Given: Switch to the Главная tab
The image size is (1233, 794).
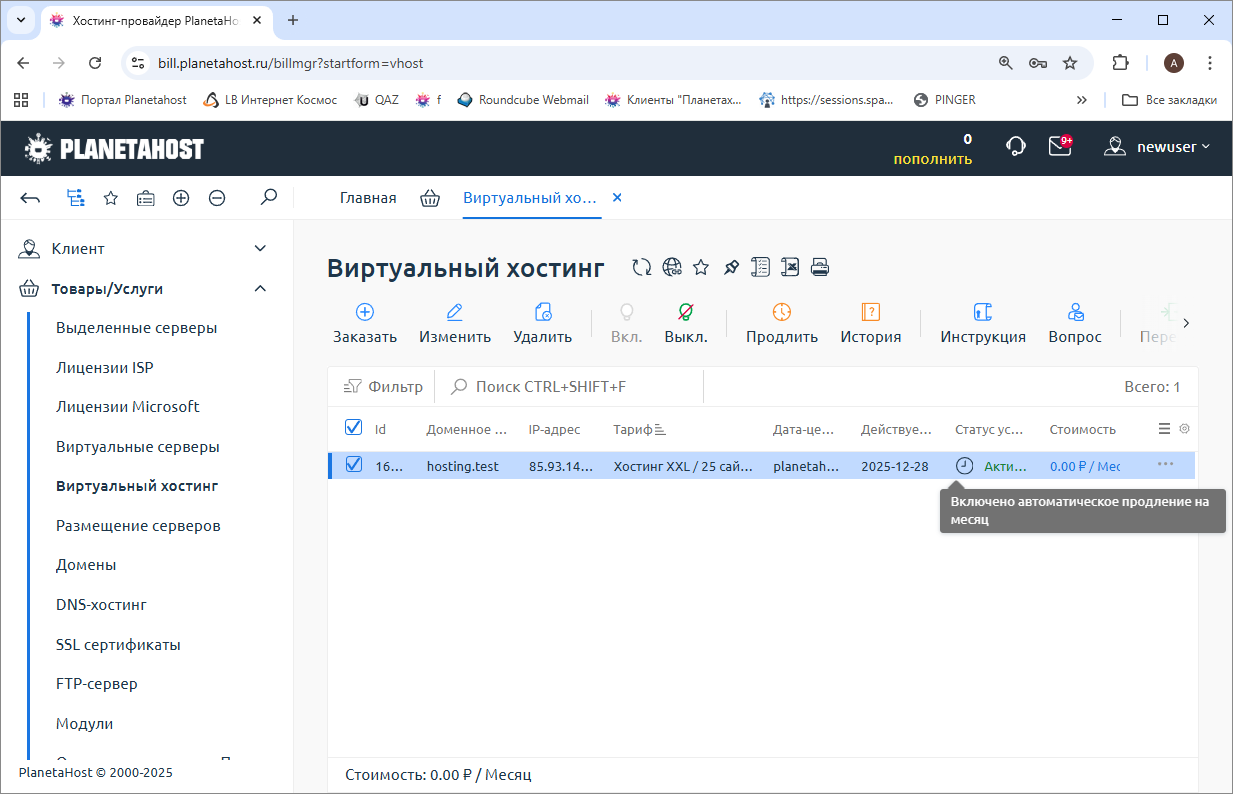Looking at the screenshot, I should point(368,198).
